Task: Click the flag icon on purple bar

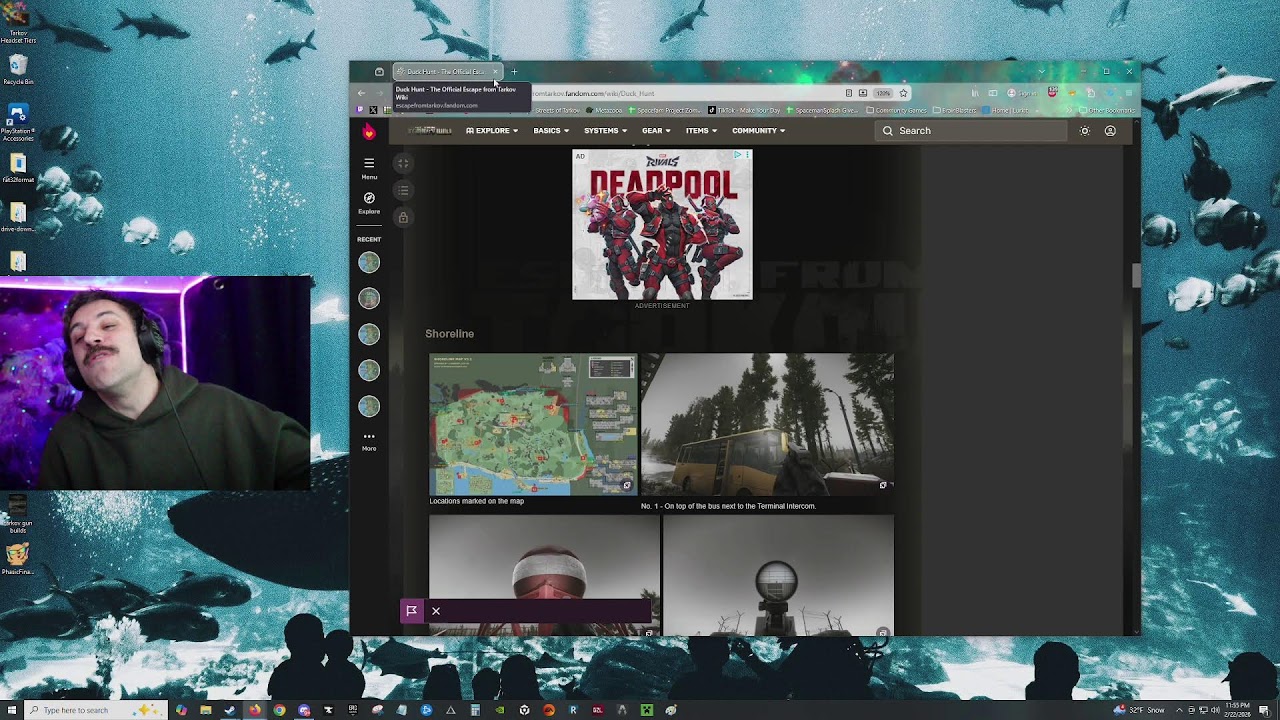Action: [x=411, y=611]
